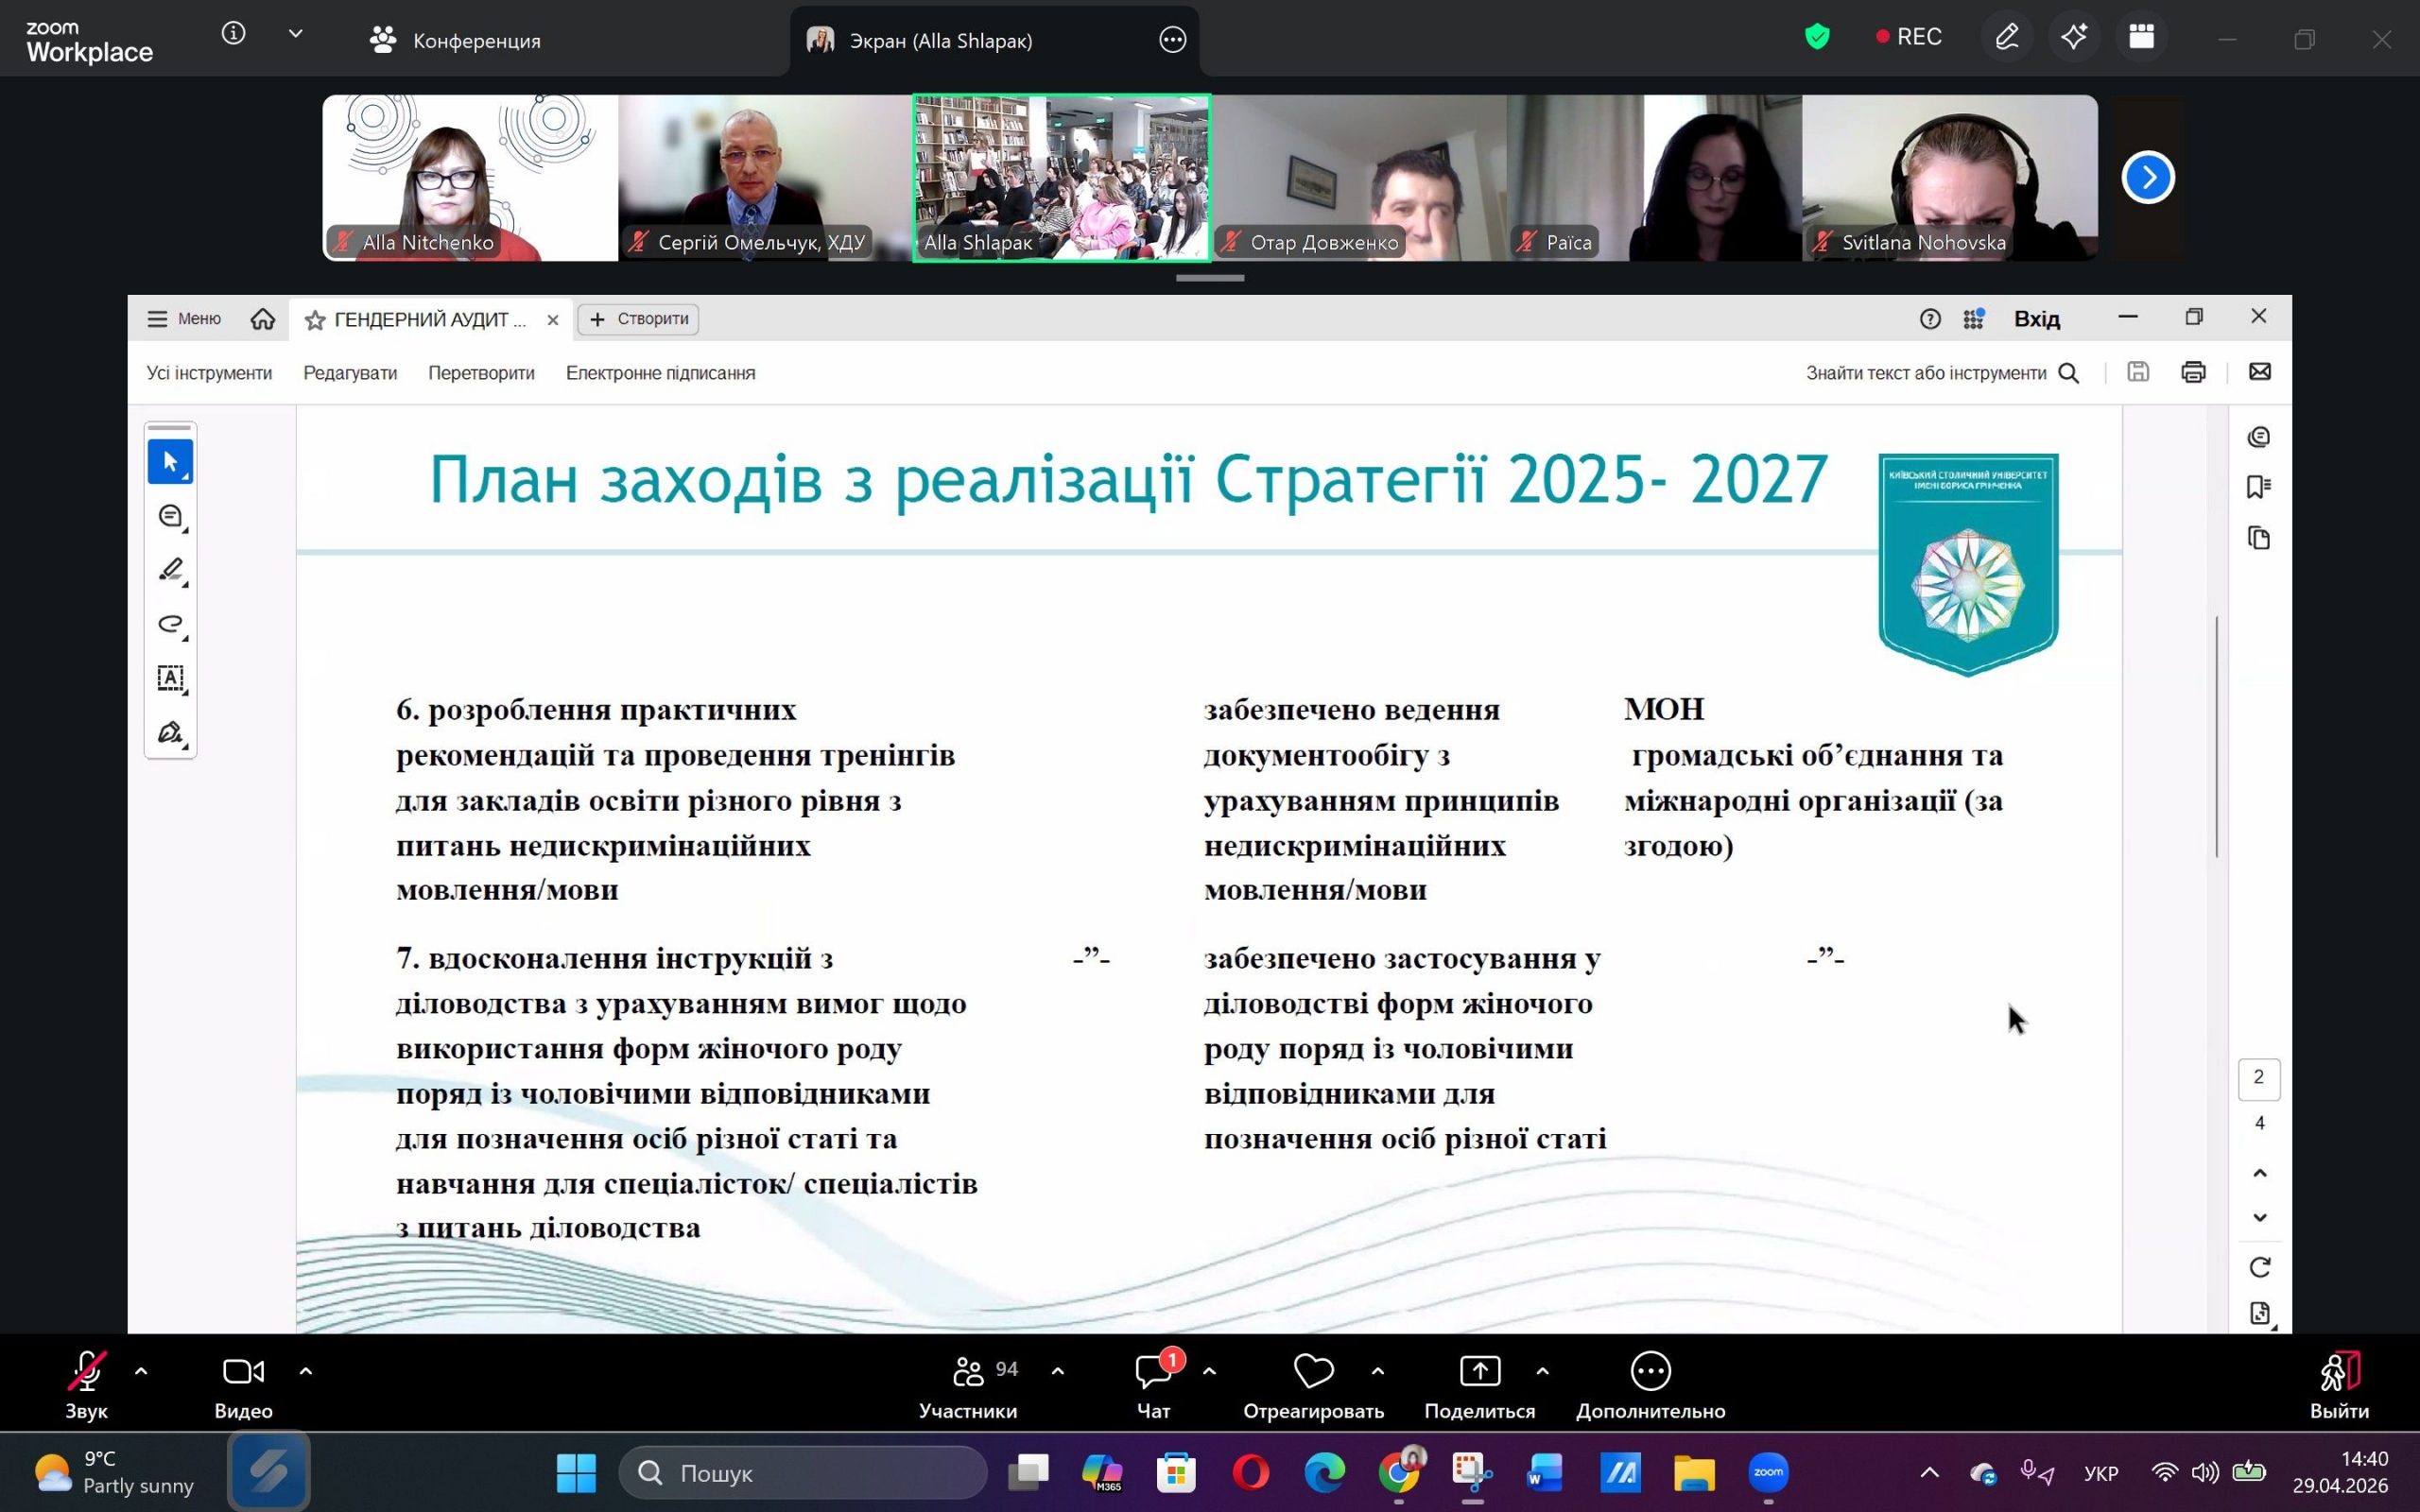Select Сергій Омельчук video thumbnail
The height and width of the screenshot is (1512, 2420).
click(764, 178)
